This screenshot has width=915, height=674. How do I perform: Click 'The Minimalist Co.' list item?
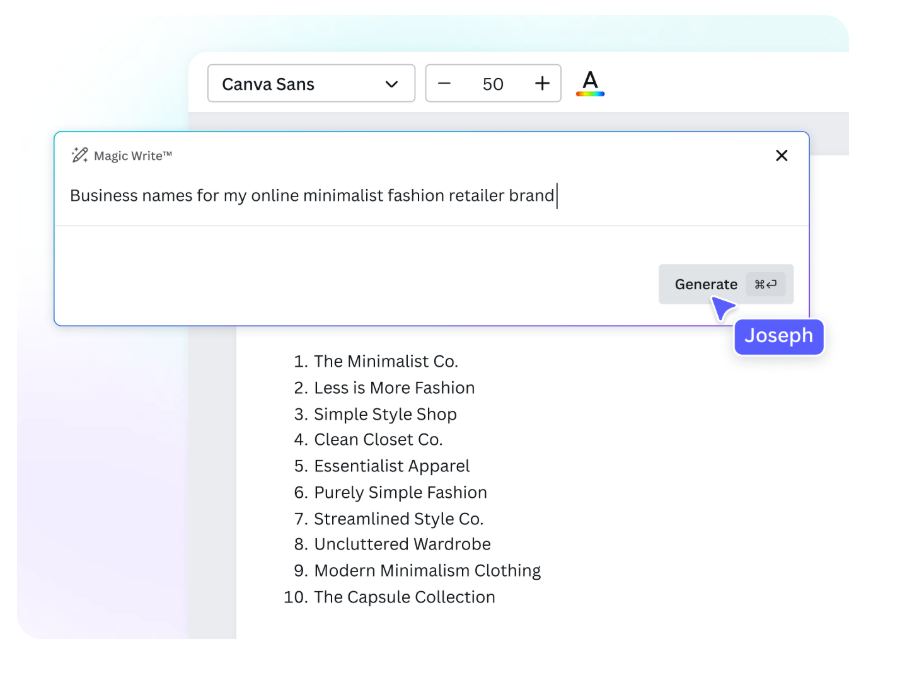tap(386, 361)
